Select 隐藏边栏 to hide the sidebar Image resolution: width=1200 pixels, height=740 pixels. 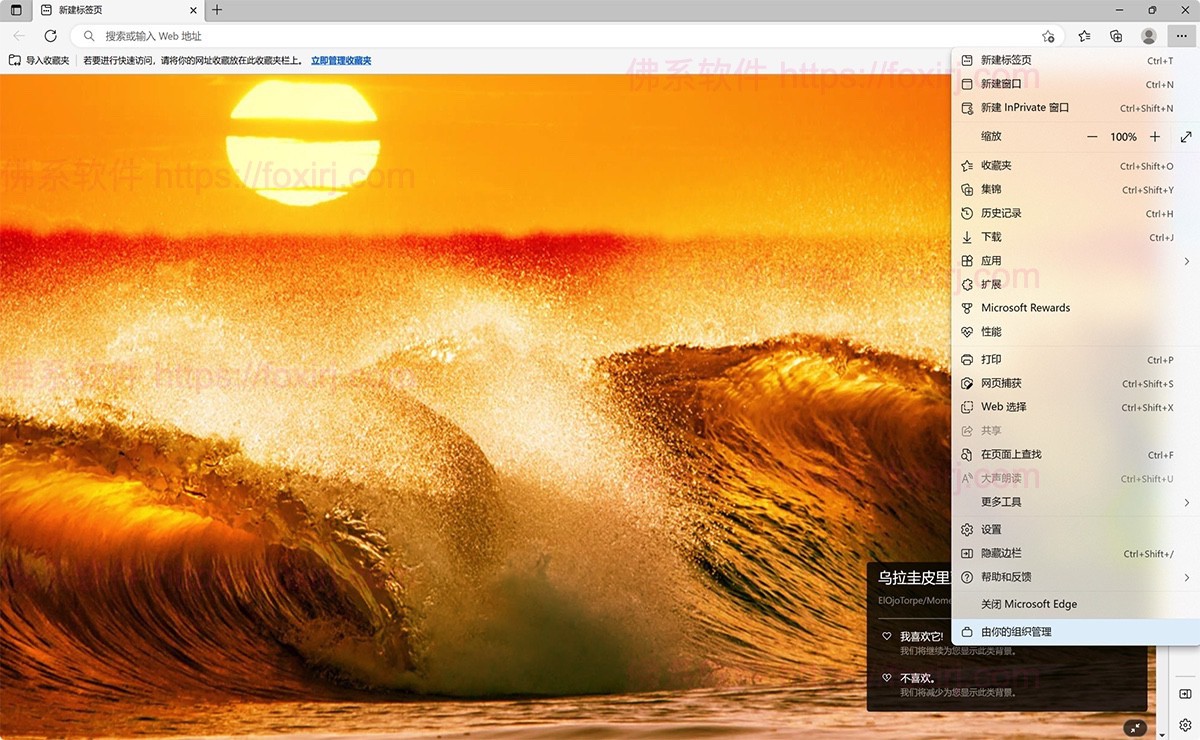(x=1003, y=553)
